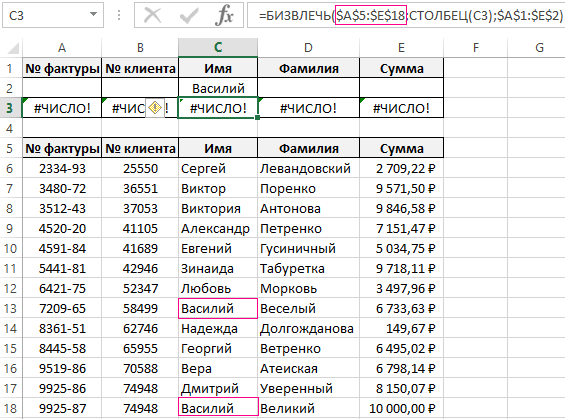Expand the Name Box dropdown arrow

pyautogui.click(x=93, y=14)
